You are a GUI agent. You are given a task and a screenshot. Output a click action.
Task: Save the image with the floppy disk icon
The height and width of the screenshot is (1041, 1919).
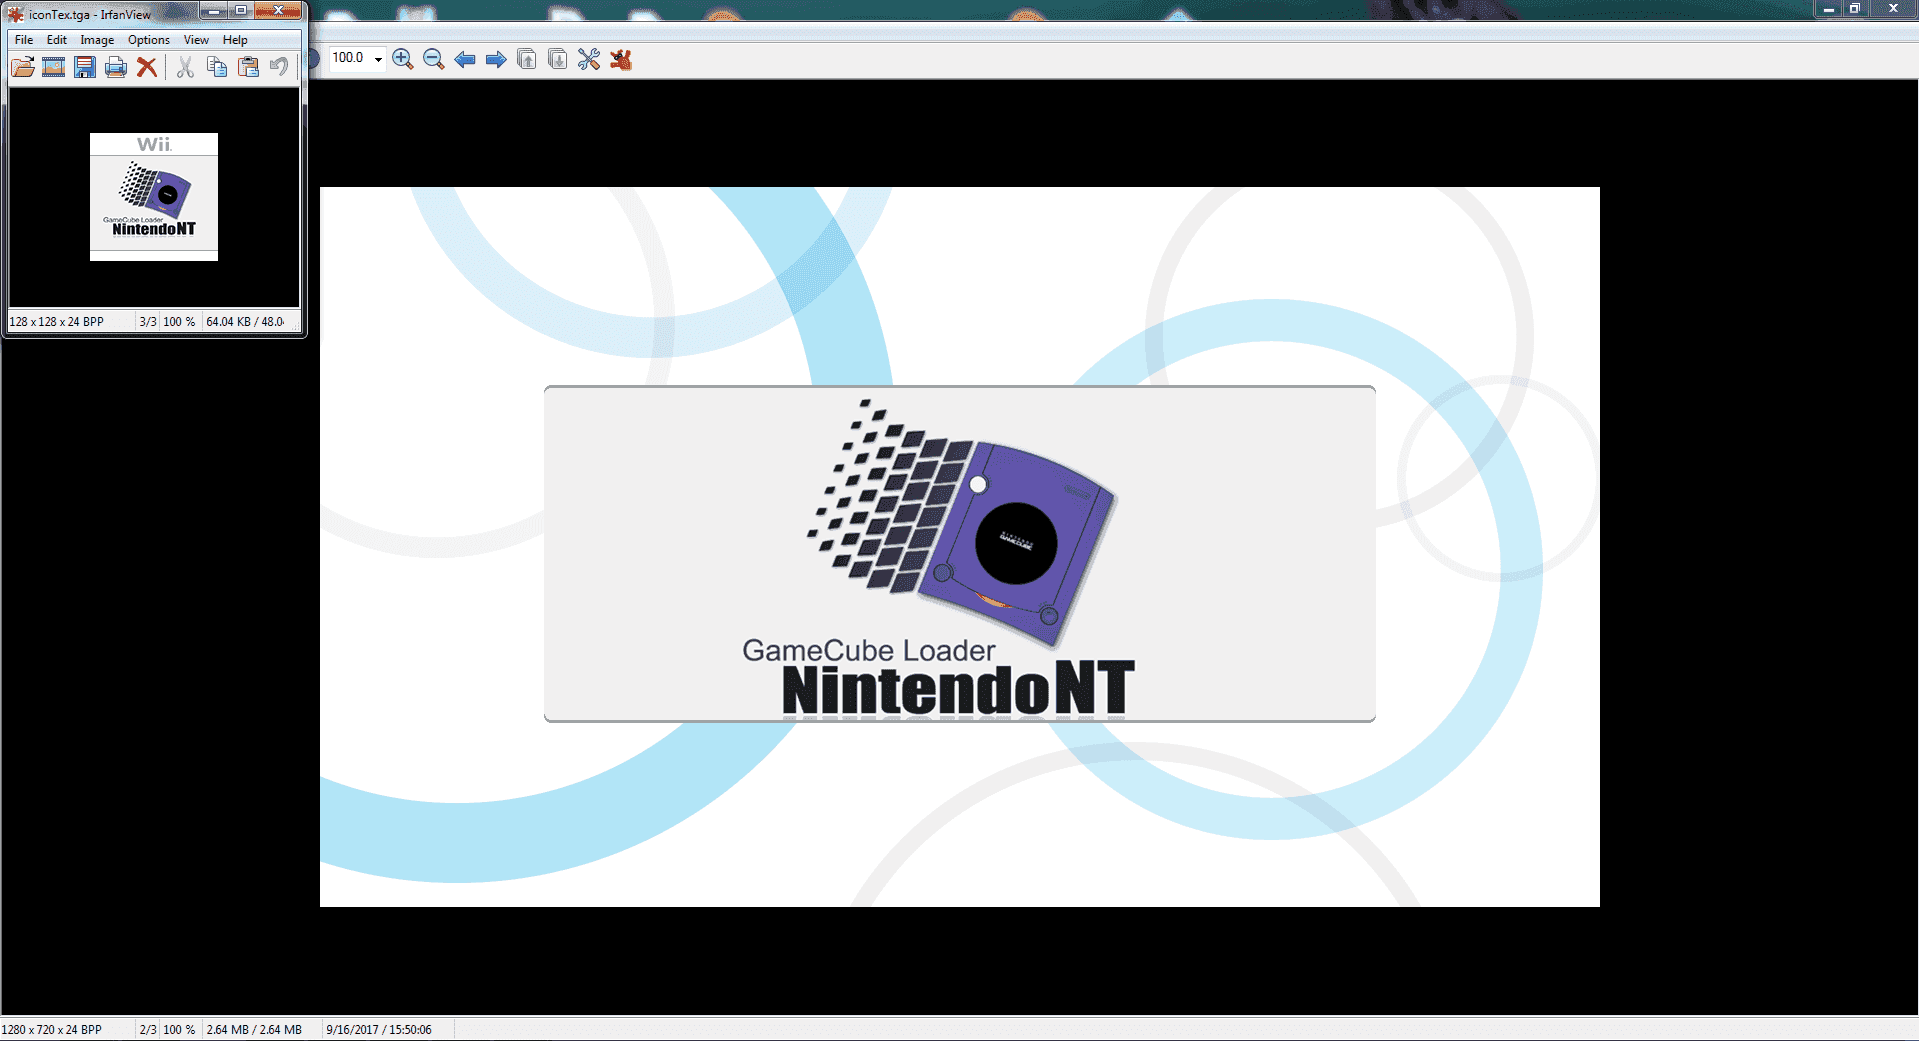(85, 67)
